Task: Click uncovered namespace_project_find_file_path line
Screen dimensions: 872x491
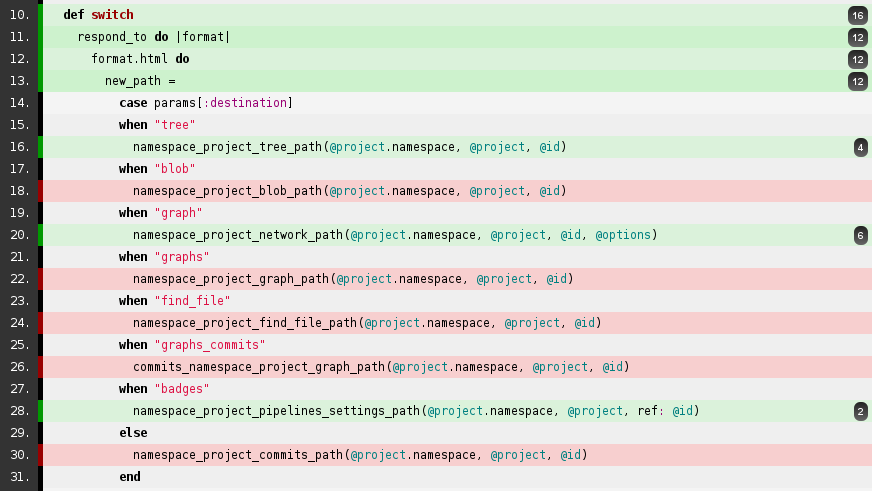Action: [x=367, y=323]
